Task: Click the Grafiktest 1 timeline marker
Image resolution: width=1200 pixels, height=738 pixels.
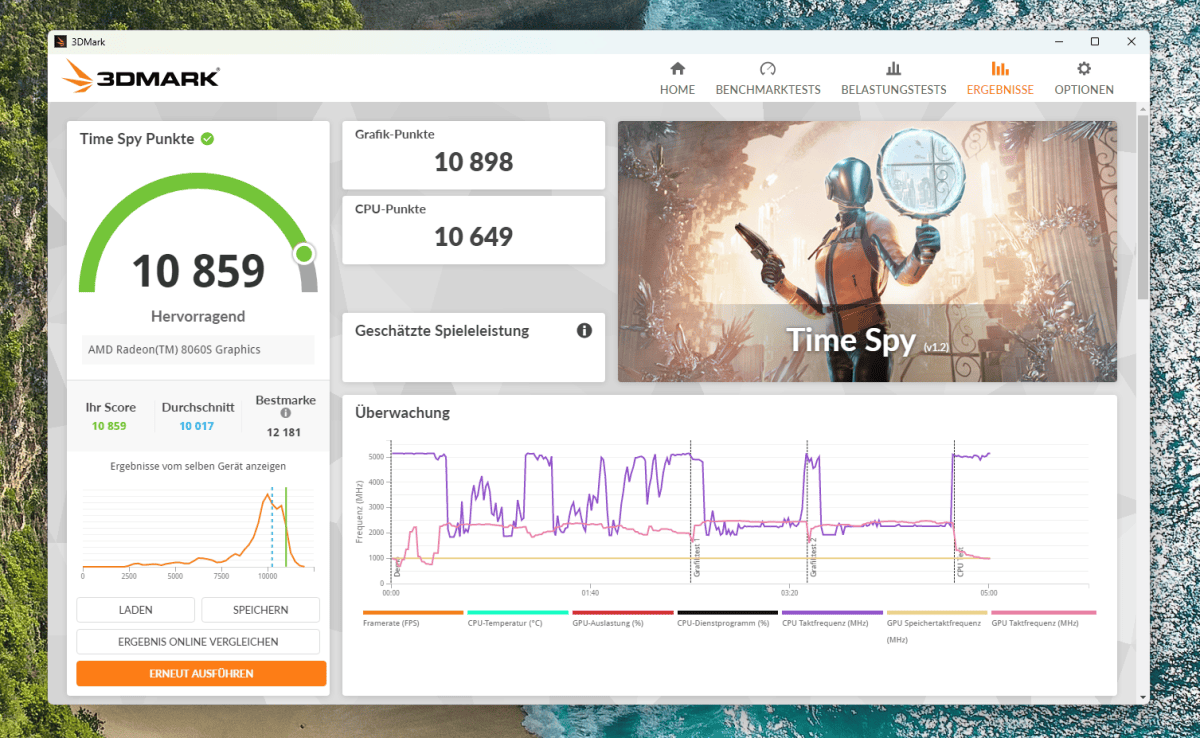Action: click(690, 512)
